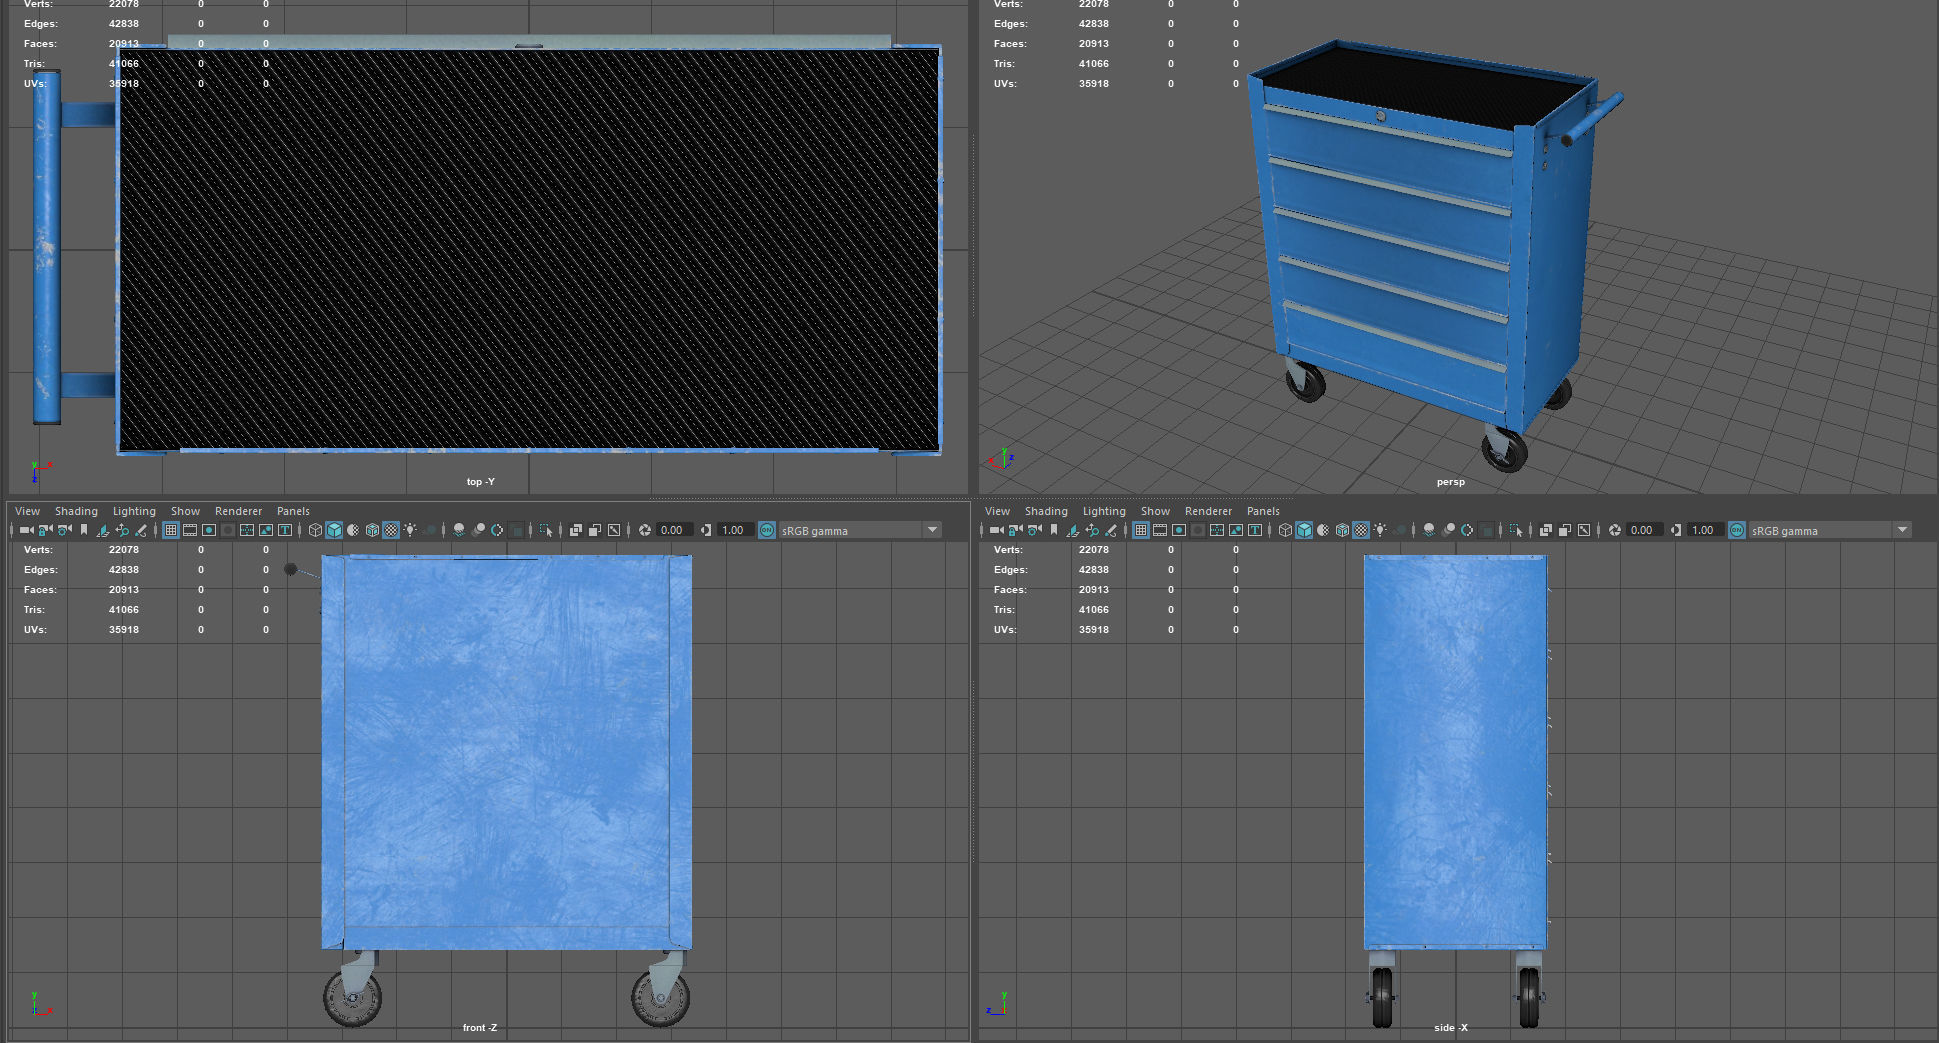Toggle Lock Camera in front view toolbar

46,530
